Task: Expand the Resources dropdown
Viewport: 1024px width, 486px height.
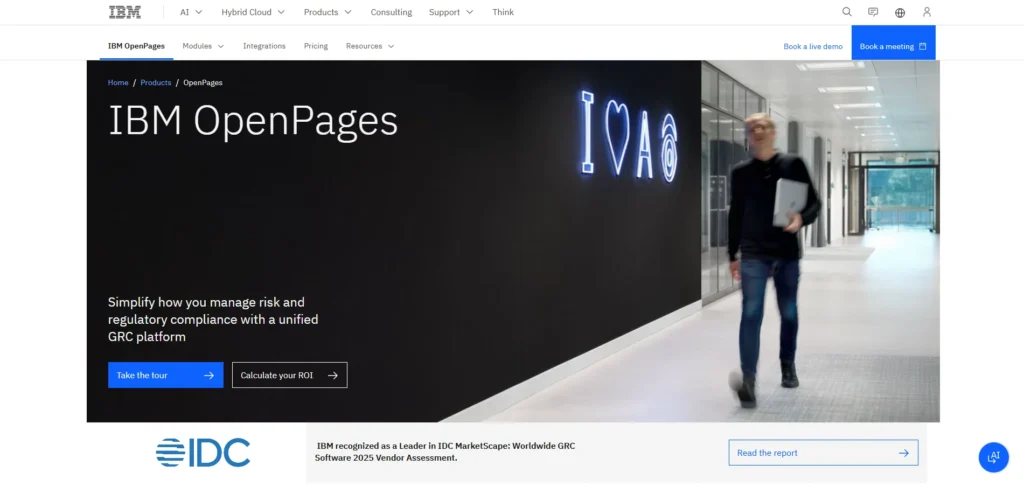Action: coord(370,46)
